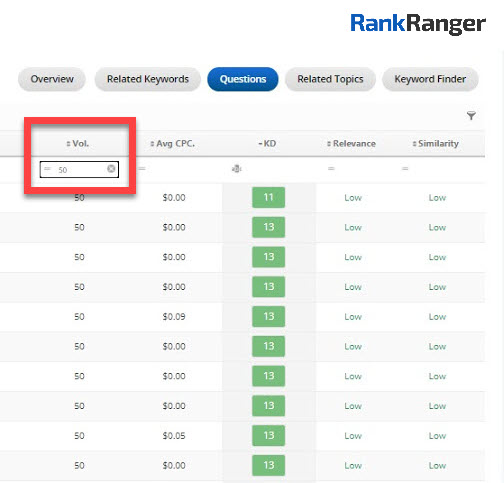Go to Keyword Finder tab

[430, 79]
